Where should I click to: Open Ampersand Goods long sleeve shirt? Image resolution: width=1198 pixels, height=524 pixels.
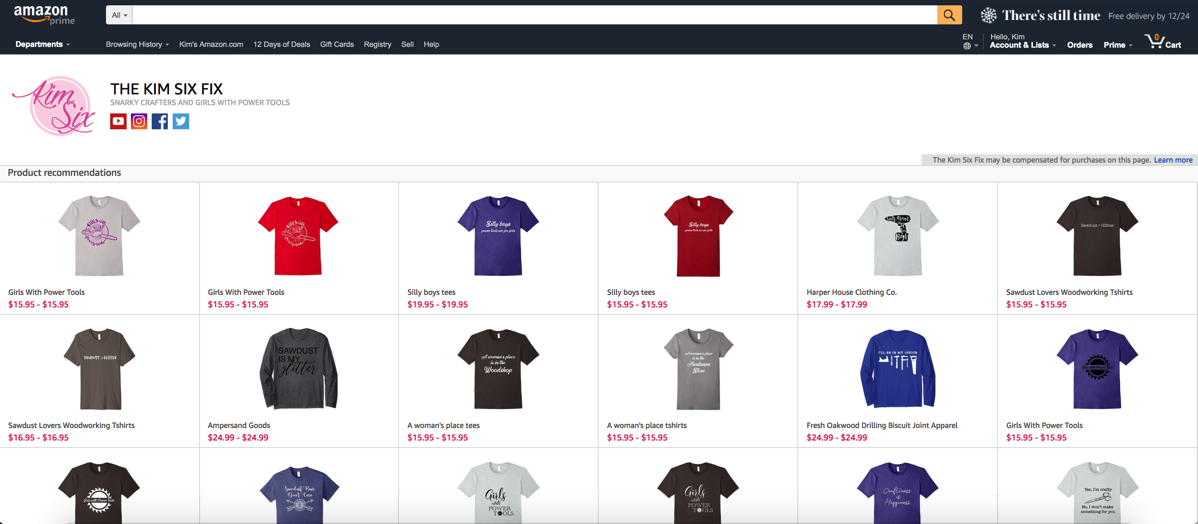tap(298, 368)
